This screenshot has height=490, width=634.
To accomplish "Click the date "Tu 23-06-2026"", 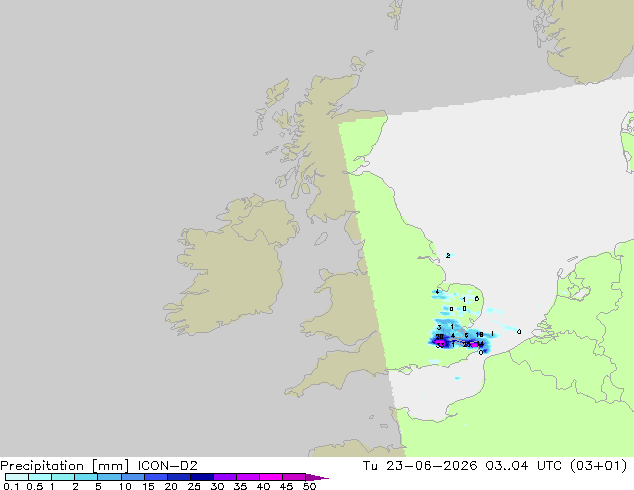I will tap(420, 466).
